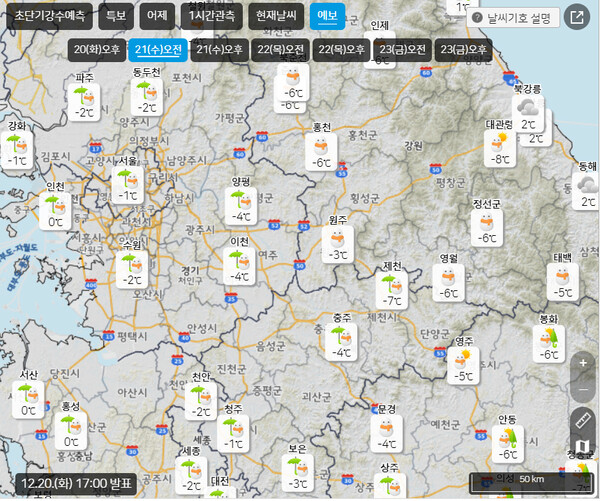
Task: Click the 홍천 snowman icon
Action: click(x=321, y=152)
